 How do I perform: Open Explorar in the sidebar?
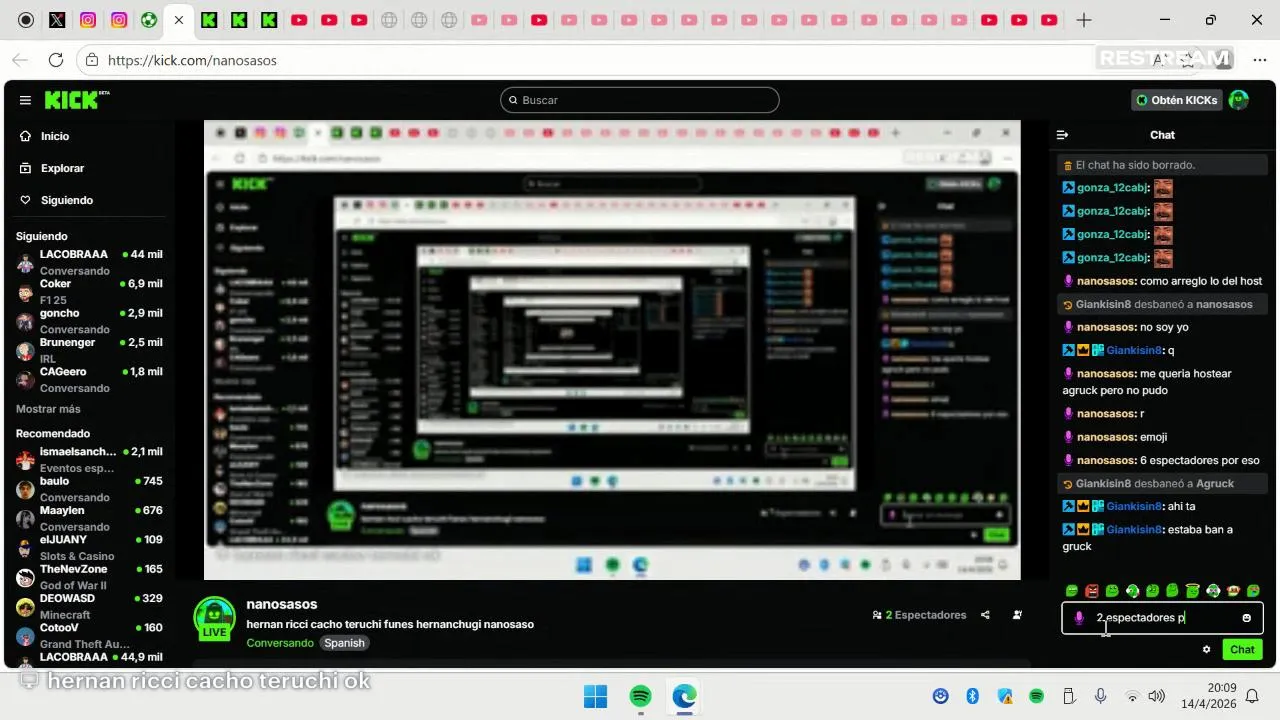coord(62,168)
